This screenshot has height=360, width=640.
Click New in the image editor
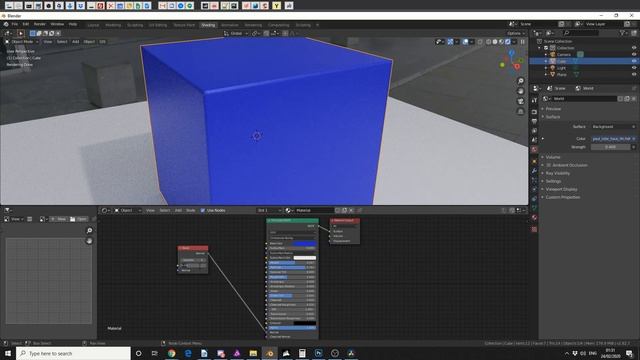coord(58,219)
